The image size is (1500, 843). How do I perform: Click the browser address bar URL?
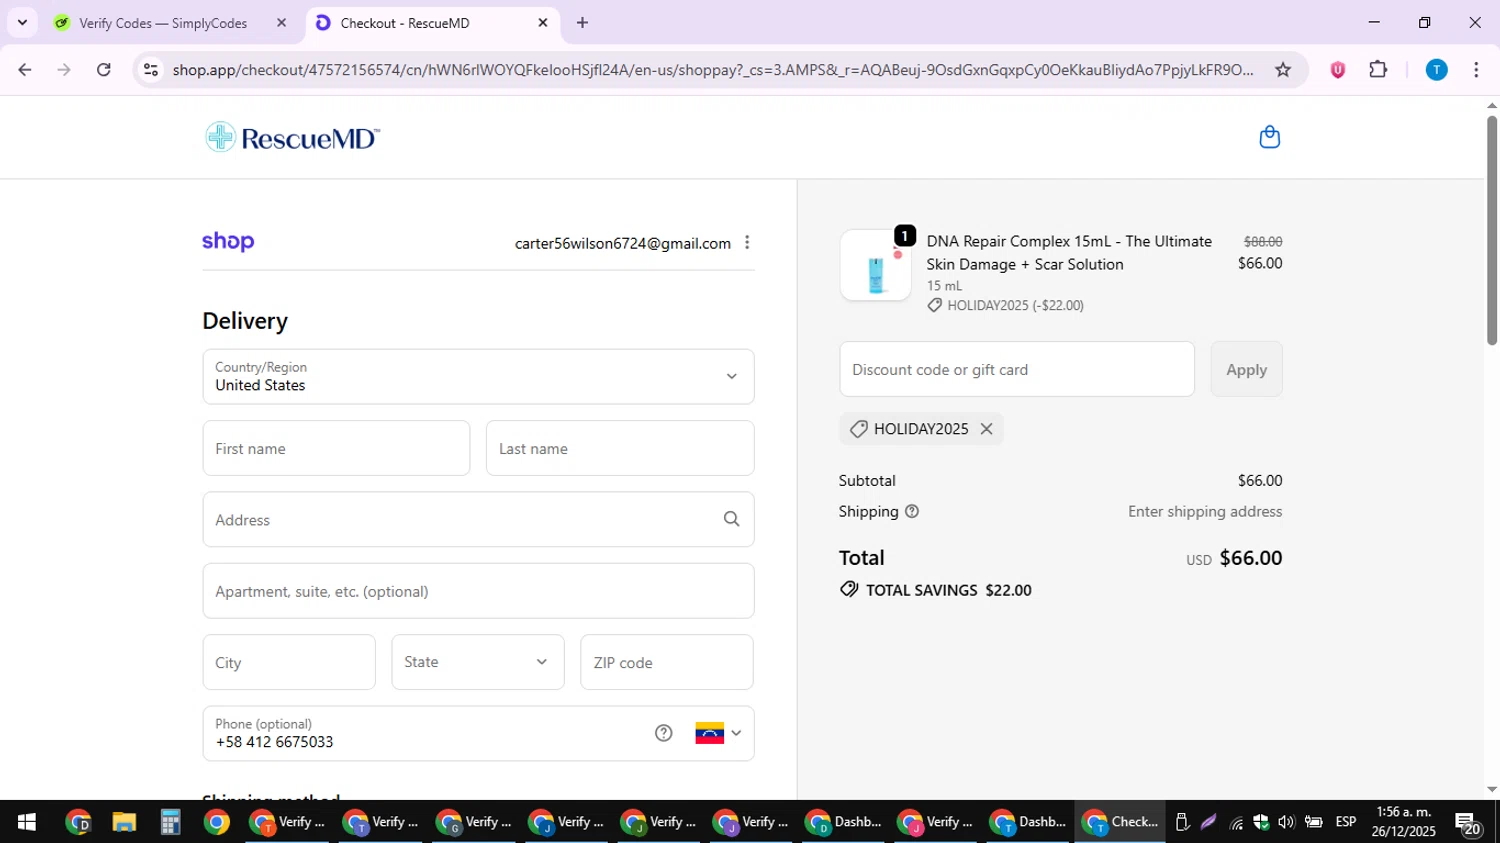[x=712, y=70]
